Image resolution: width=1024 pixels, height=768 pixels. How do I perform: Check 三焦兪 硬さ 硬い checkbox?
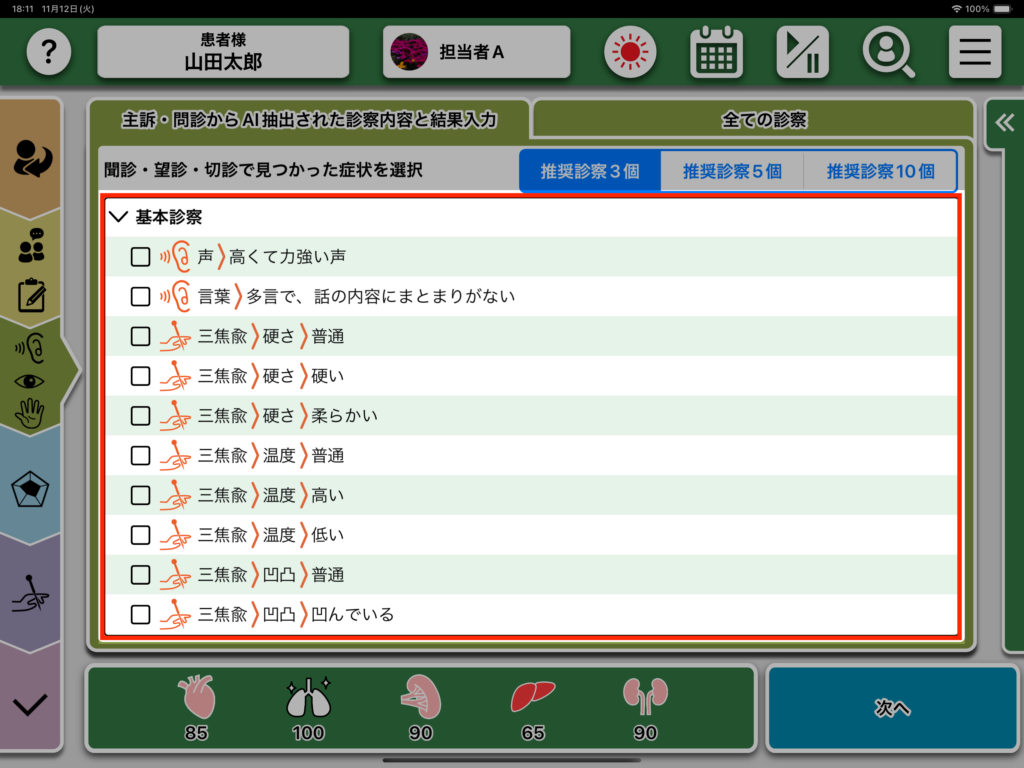[141, 376]
